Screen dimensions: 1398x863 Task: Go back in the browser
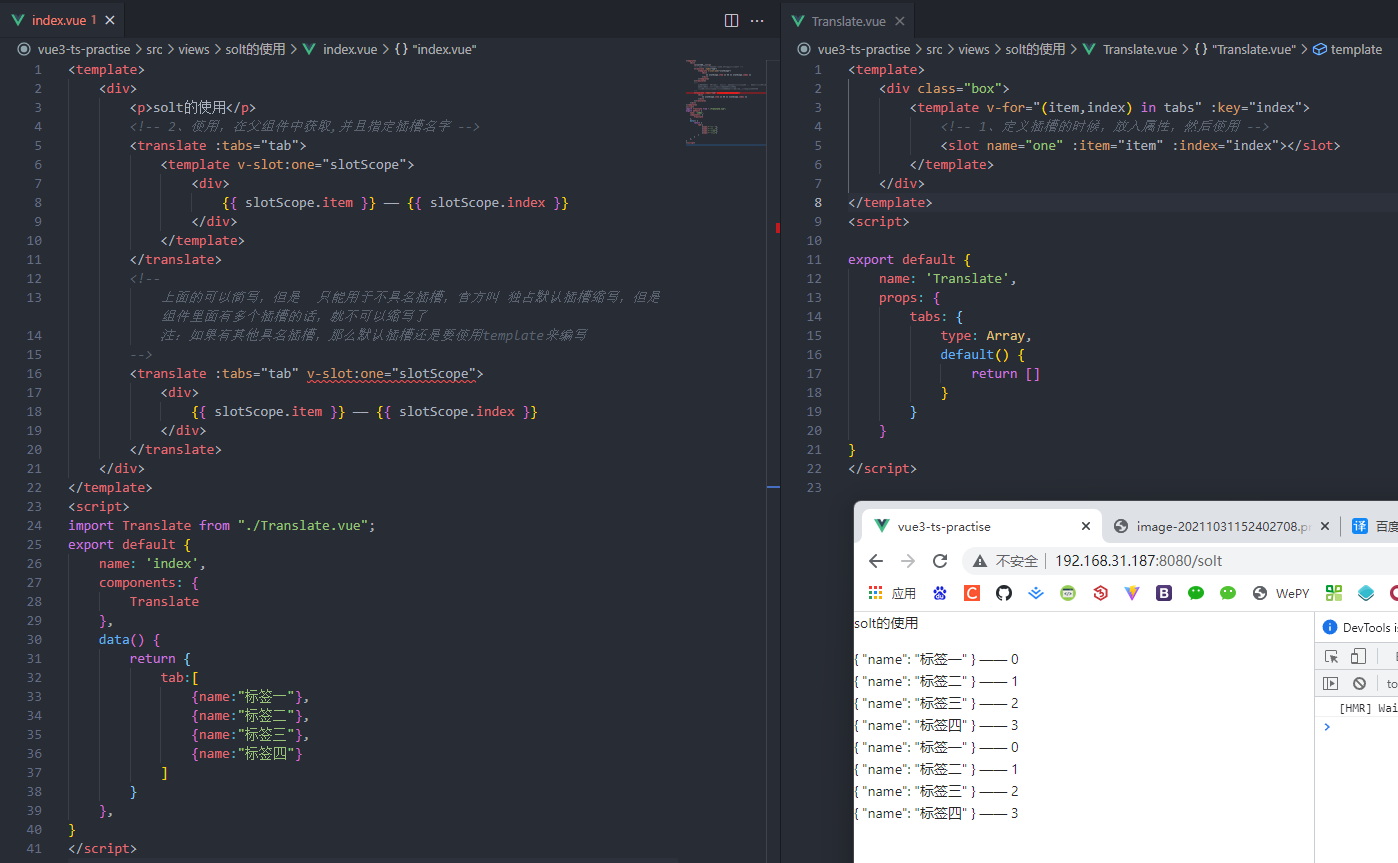click(x=876, y=561)
